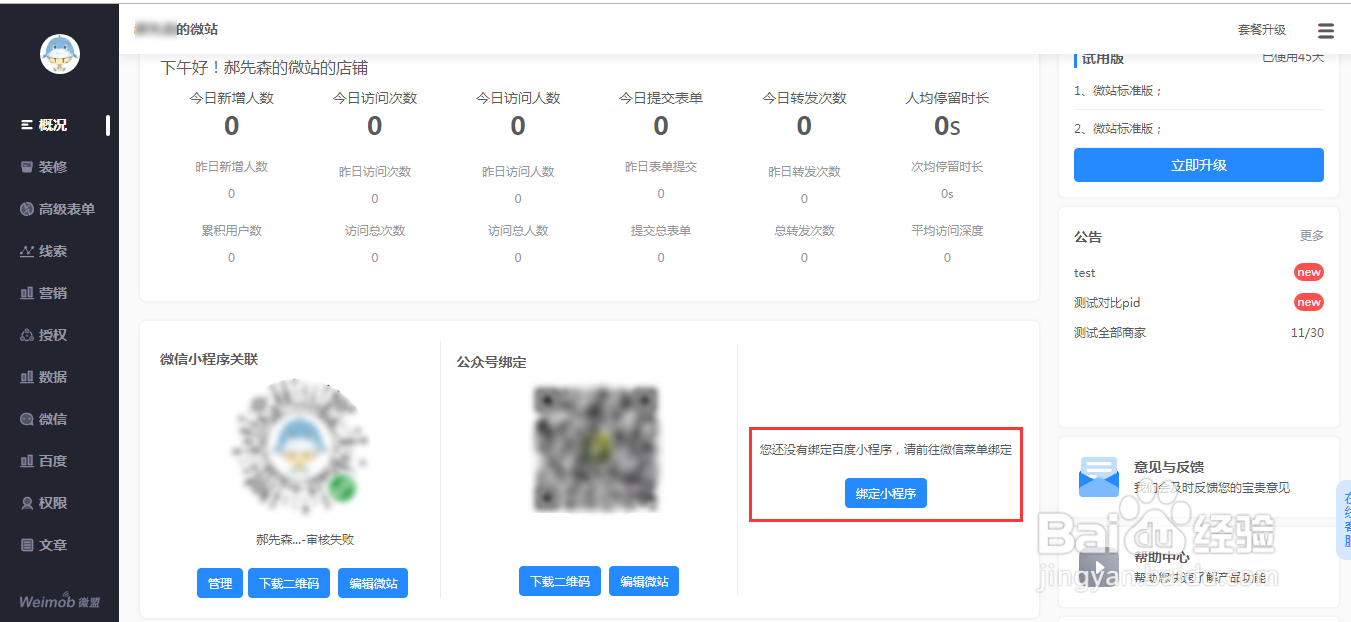Select the 百度 sidebar item

[53, 461]
